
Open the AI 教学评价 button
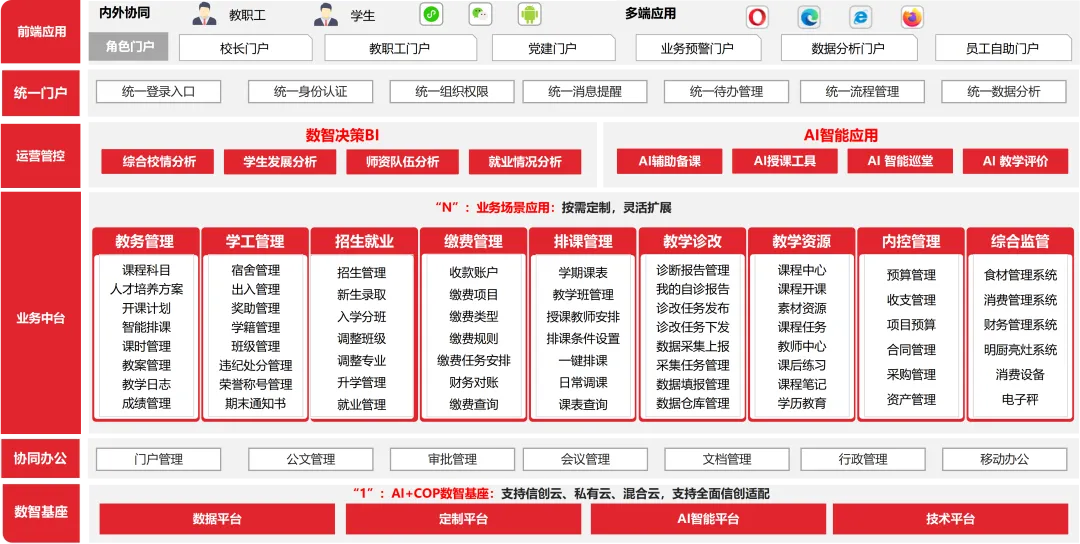point(1015,161)
